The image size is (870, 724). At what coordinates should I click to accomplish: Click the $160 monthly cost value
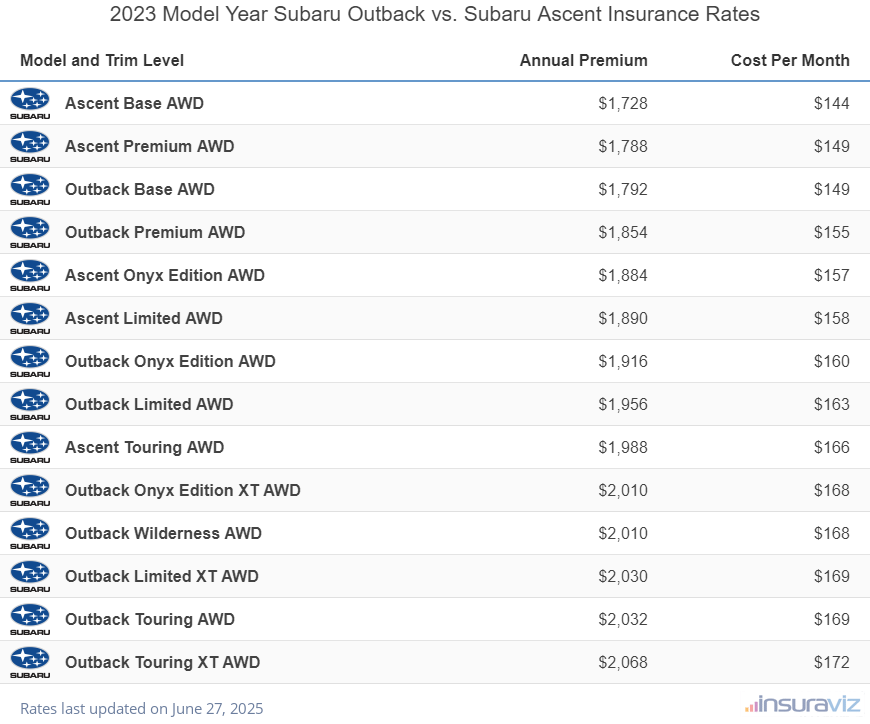[x=832, y=362]
